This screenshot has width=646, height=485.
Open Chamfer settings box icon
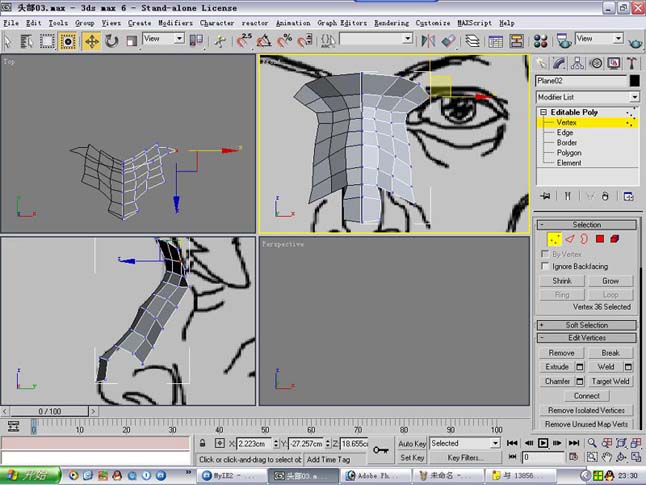pos(579,381)
